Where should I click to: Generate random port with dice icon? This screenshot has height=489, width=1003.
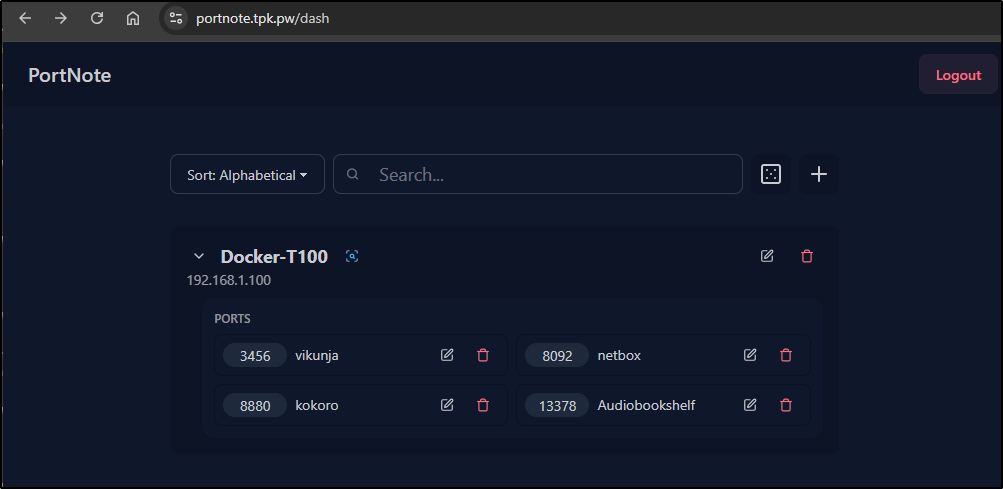click(771, 174)
